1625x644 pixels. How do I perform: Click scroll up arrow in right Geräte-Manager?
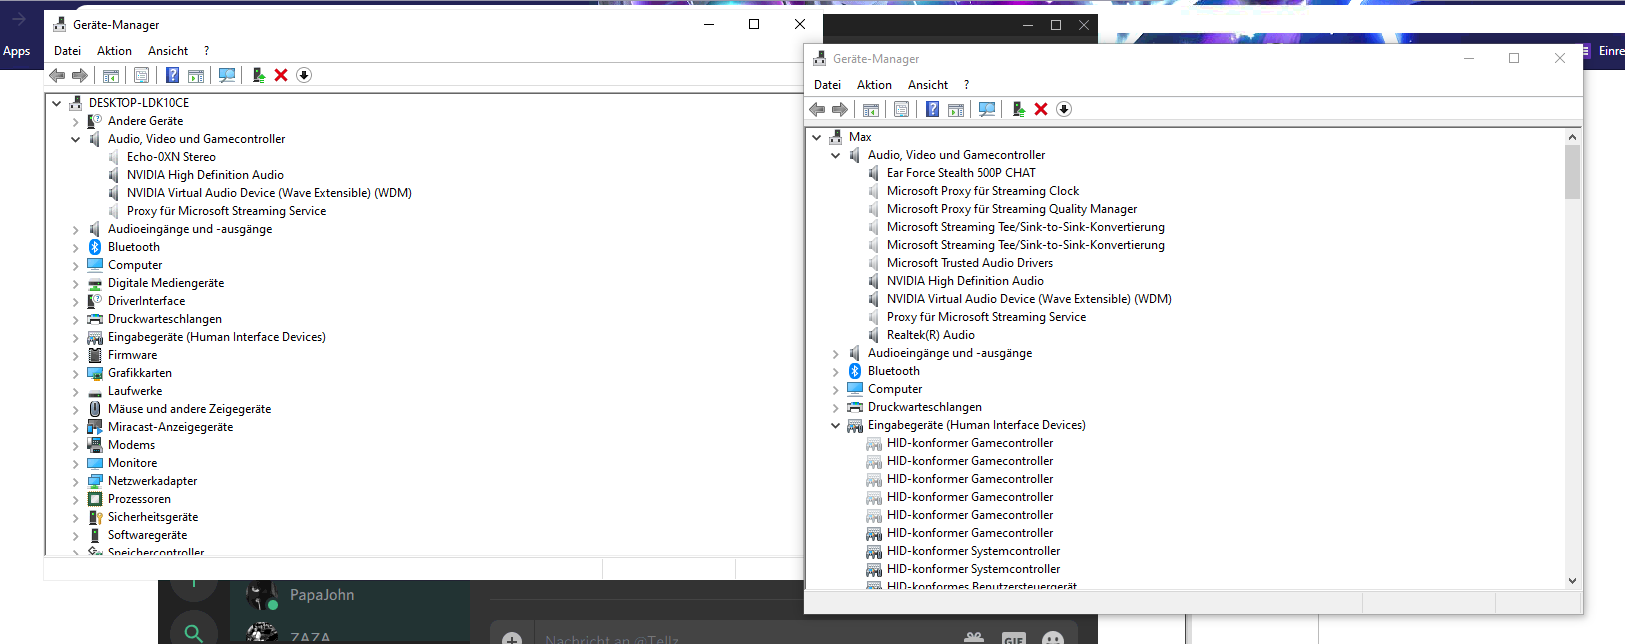(x=1572, y=137)
